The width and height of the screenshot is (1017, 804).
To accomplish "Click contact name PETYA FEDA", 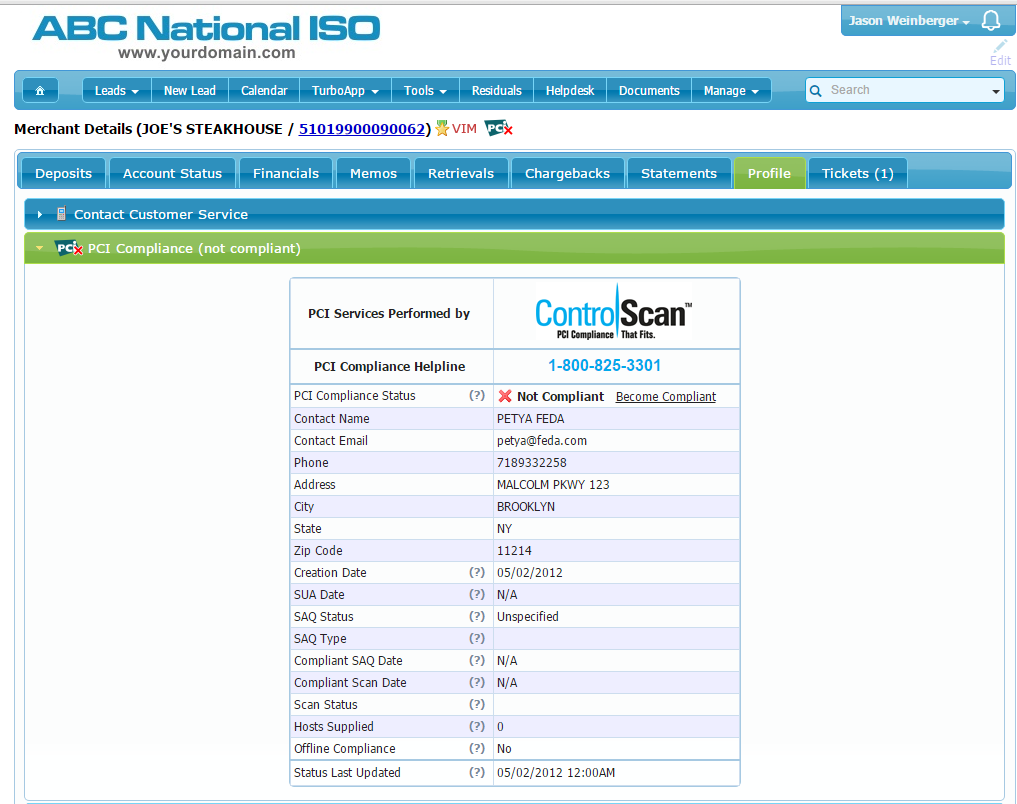I will point(531,418).
